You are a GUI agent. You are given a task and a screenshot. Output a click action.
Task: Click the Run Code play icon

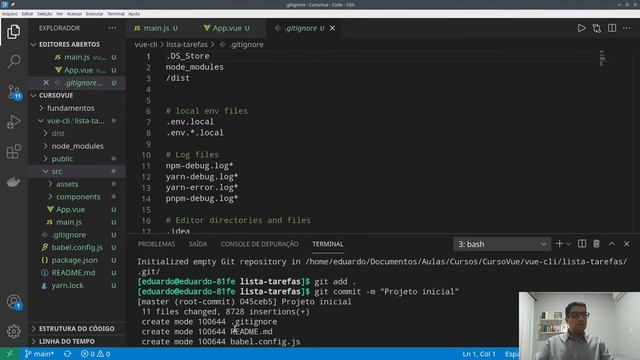click(x=581, y=28)
